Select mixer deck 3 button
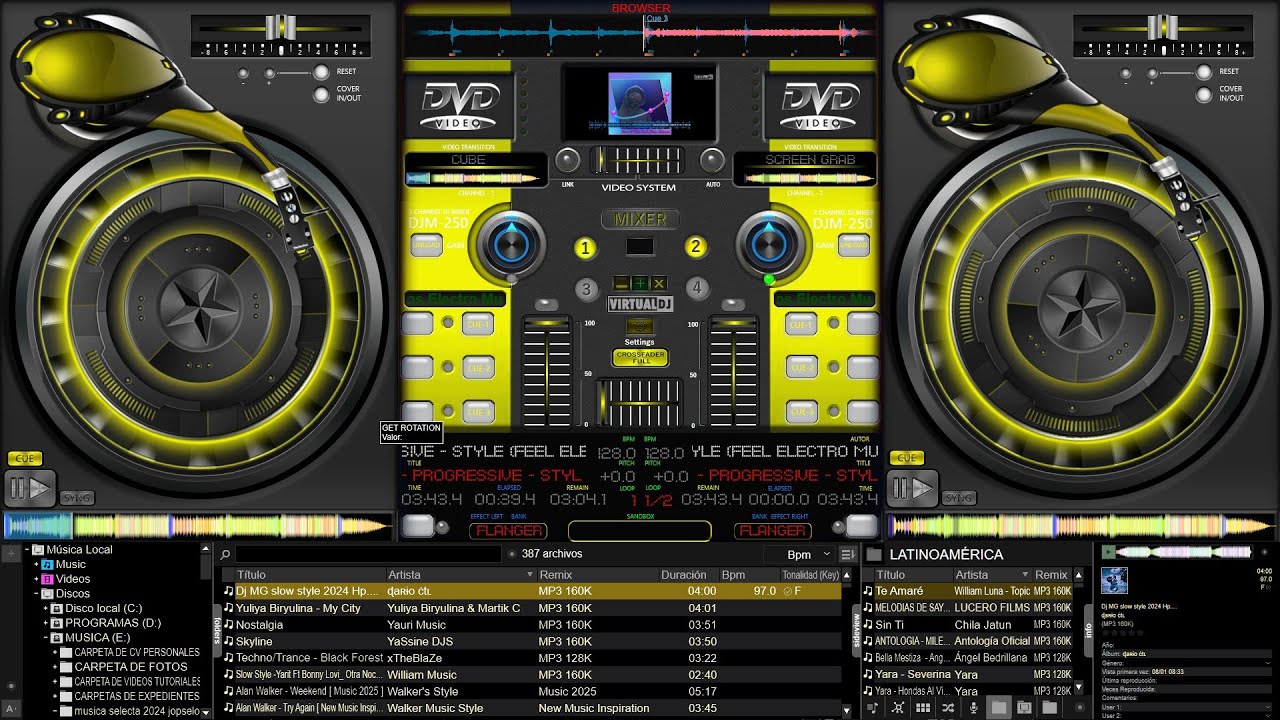Image resolution: width=1280 pixels, height=720 pixels. coord(586,290)
